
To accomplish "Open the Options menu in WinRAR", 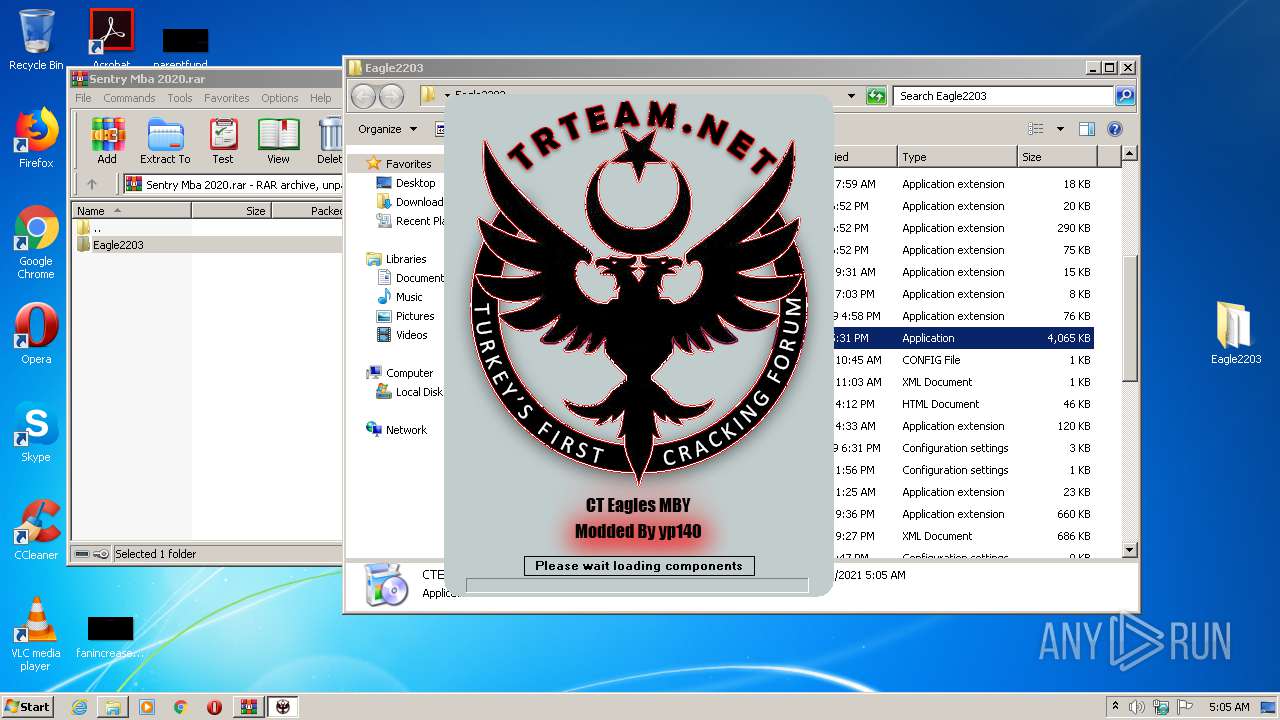I will point(280,98).
